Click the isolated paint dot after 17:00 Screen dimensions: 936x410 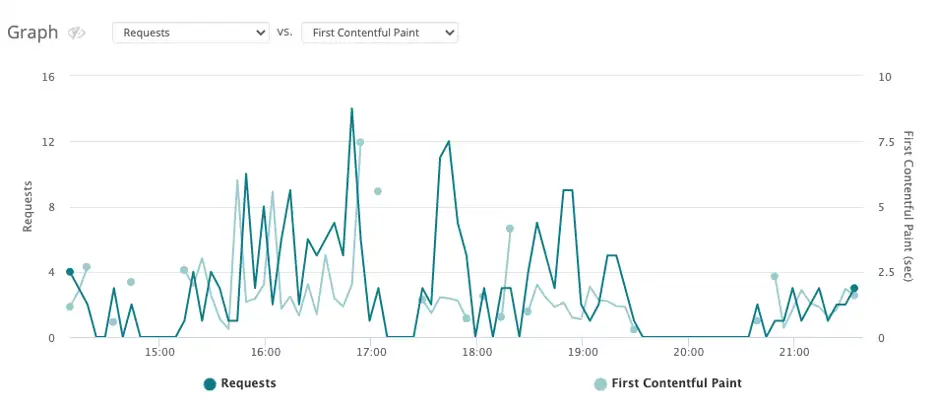pos(378,191)
